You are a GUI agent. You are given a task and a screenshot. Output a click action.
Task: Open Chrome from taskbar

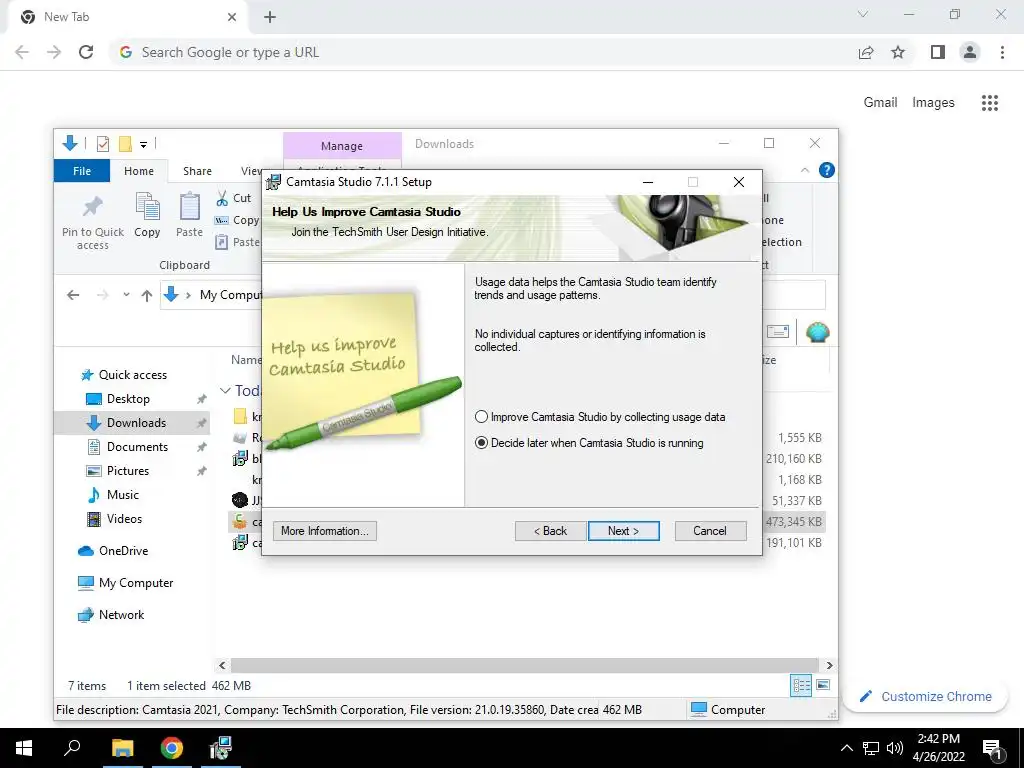click(x=171, y=748)
